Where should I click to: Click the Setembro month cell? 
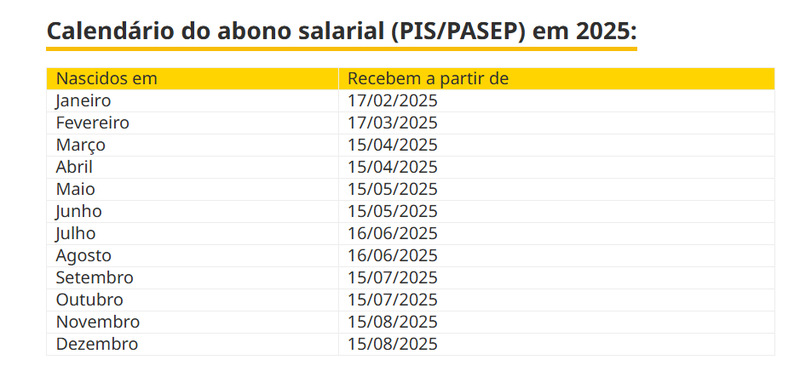coord(192,278)
